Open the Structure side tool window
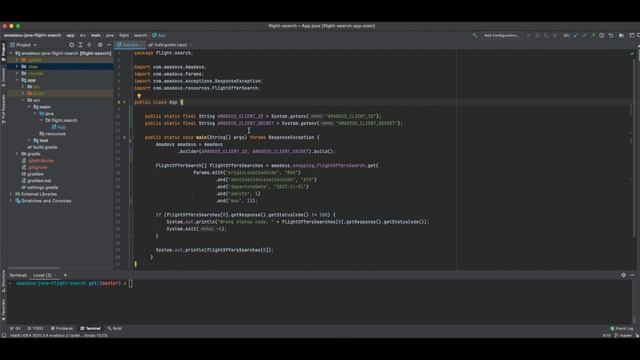 coord(3,280)
